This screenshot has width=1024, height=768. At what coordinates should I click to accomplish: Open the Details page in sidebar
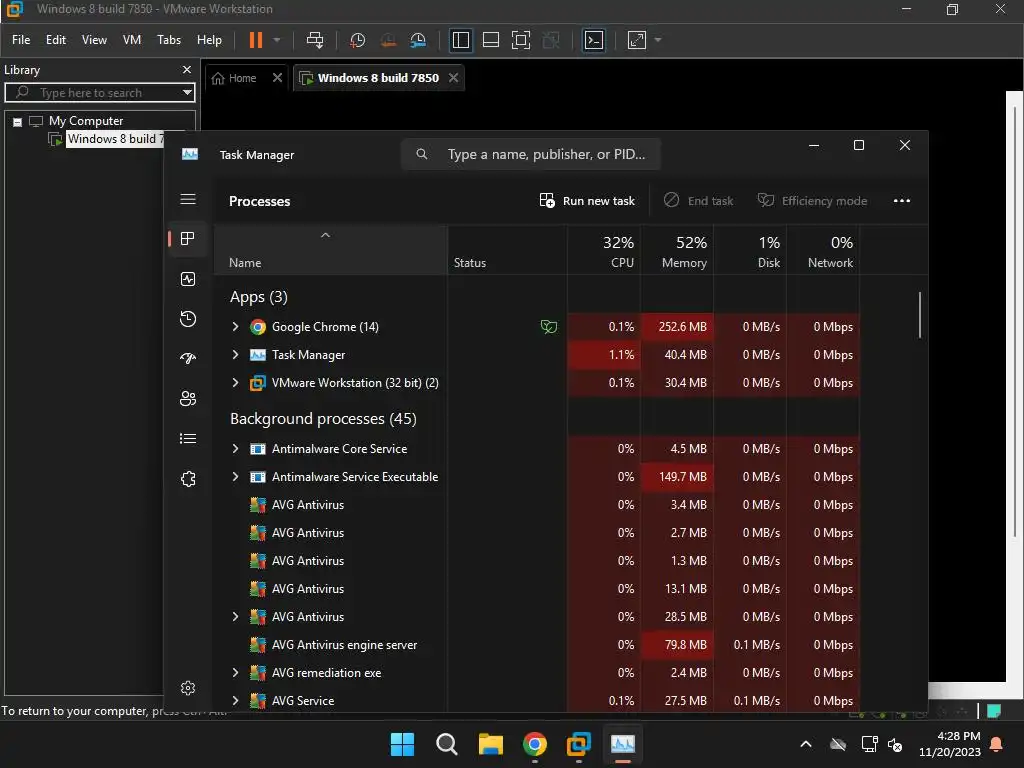(x=188, y=439)
